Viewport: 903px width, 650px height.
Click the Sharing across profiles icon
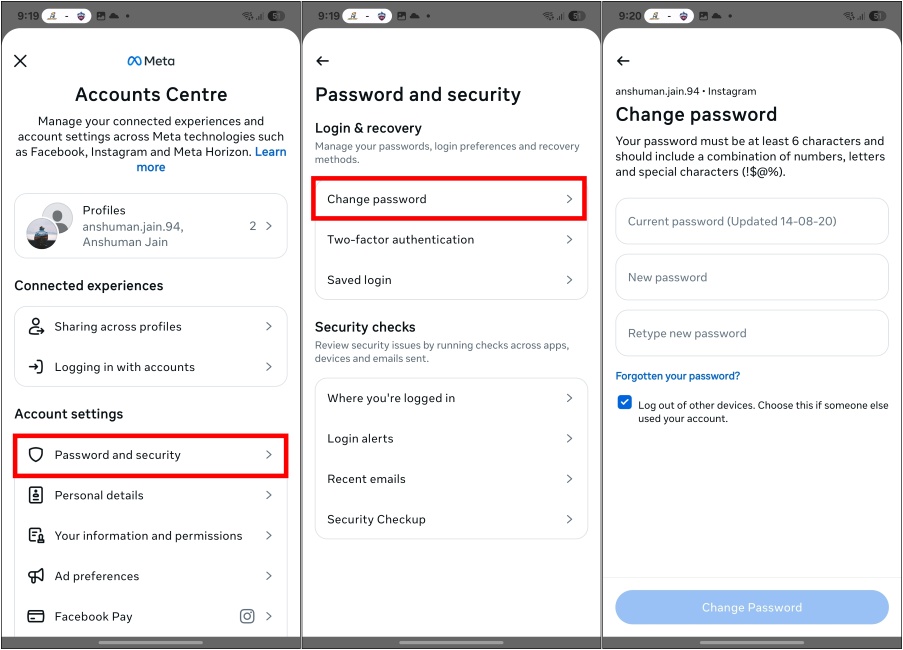36,326
